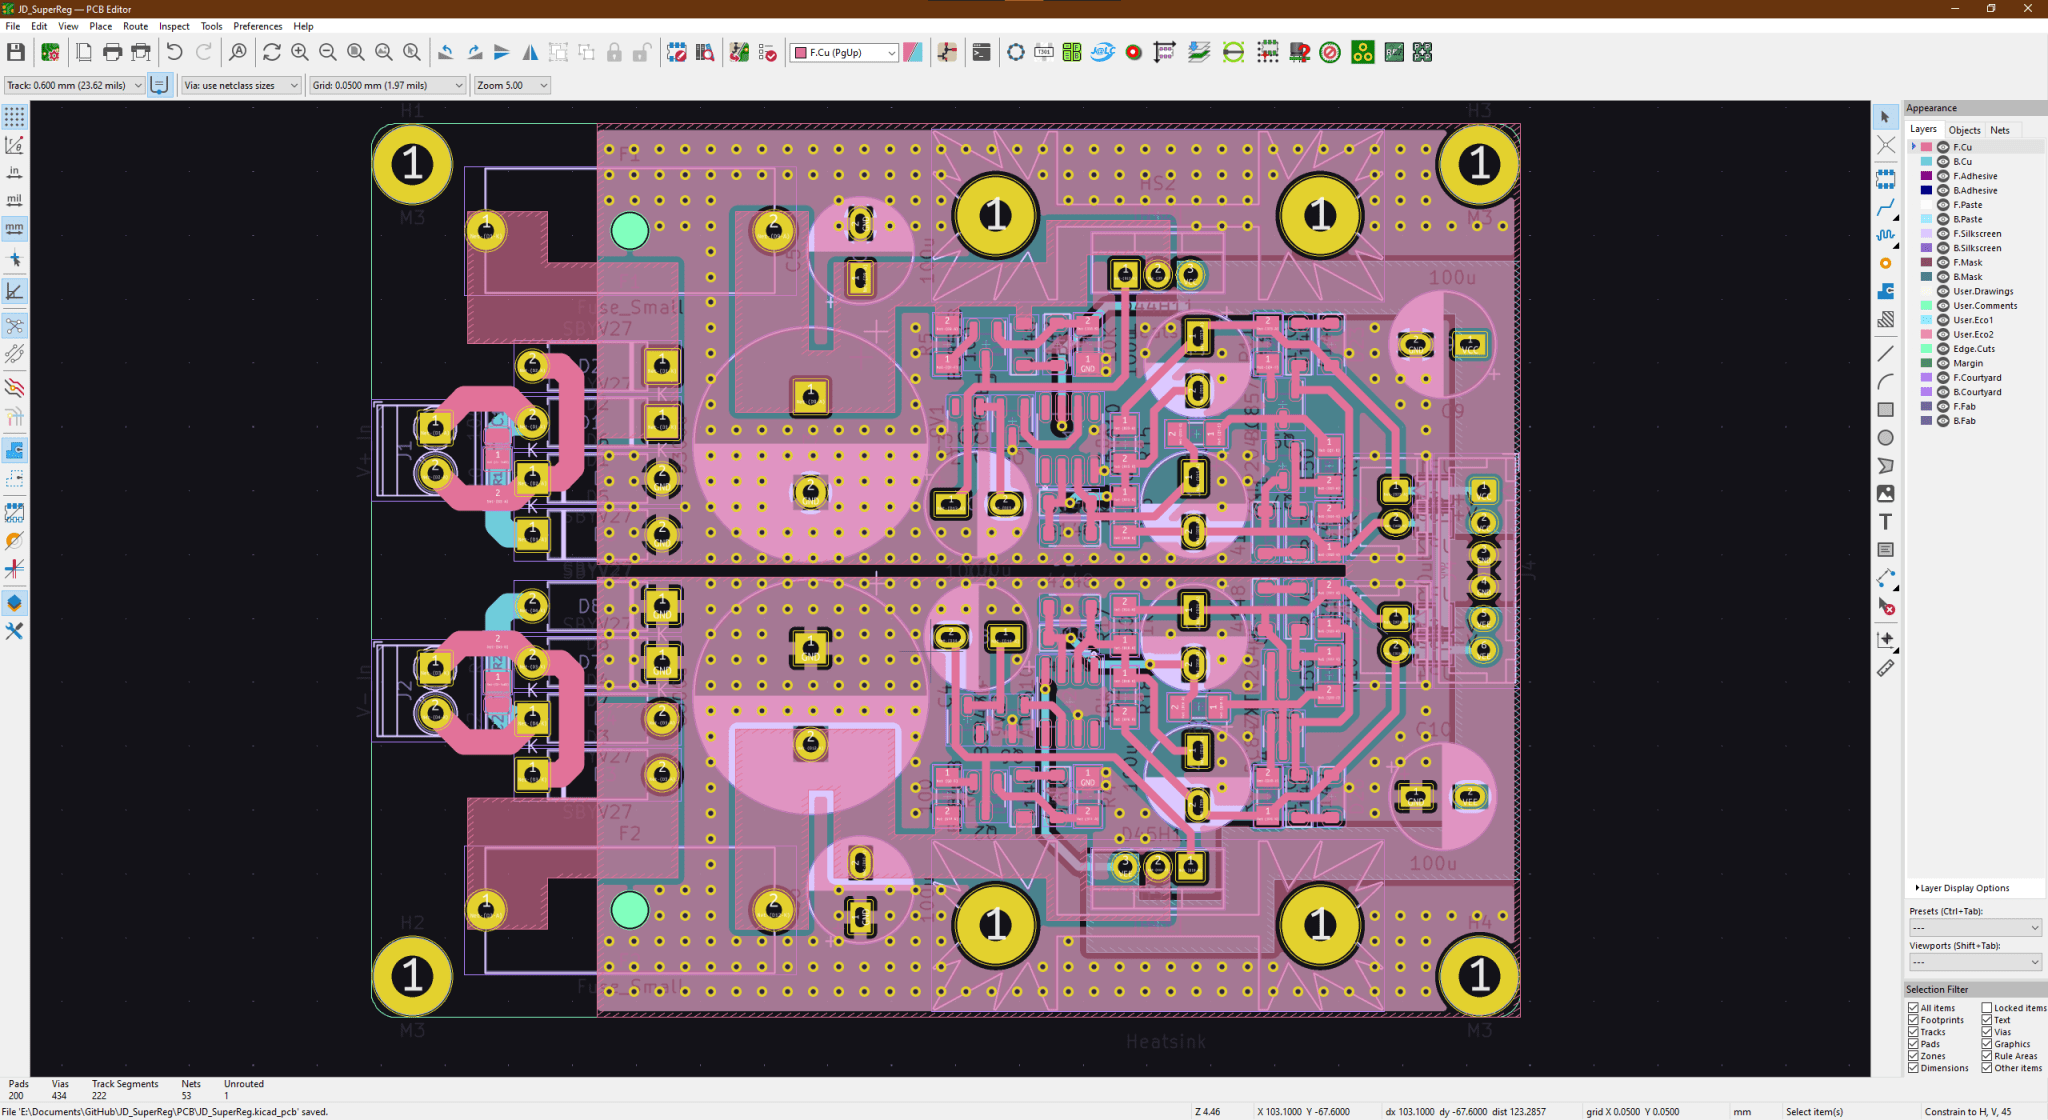Screen dimensions: 2048x1120
Task: Toggle Edge.Cuts layer visibility
Action: coord(1943,349)
